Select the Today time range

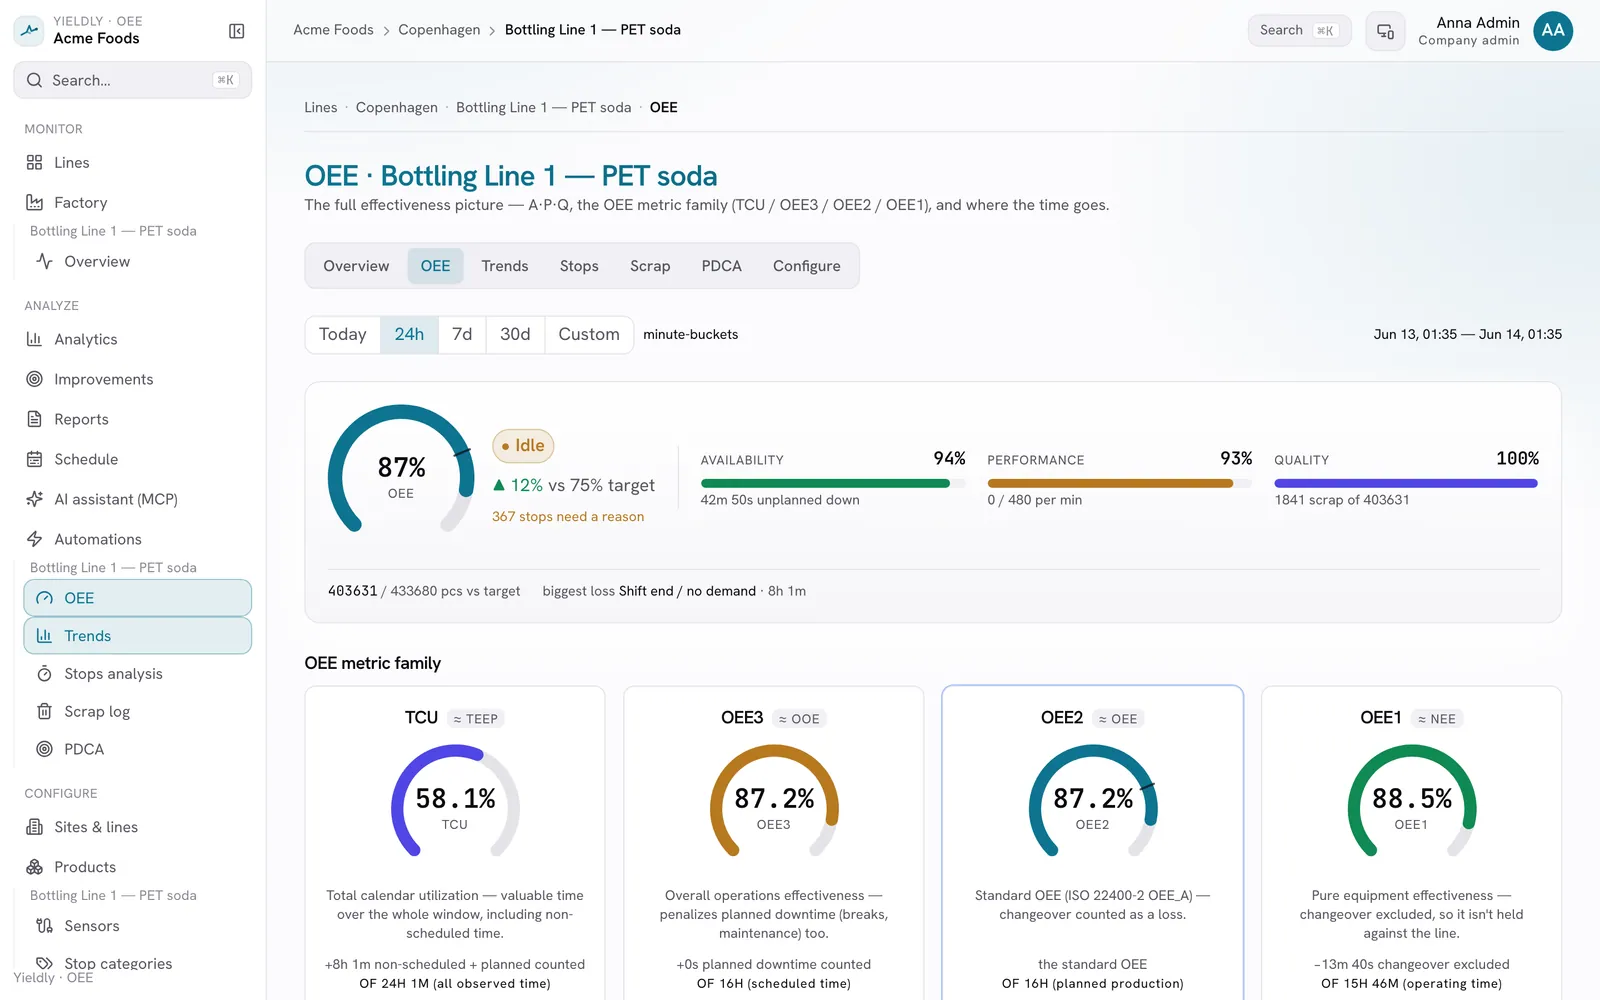[343, 334]
